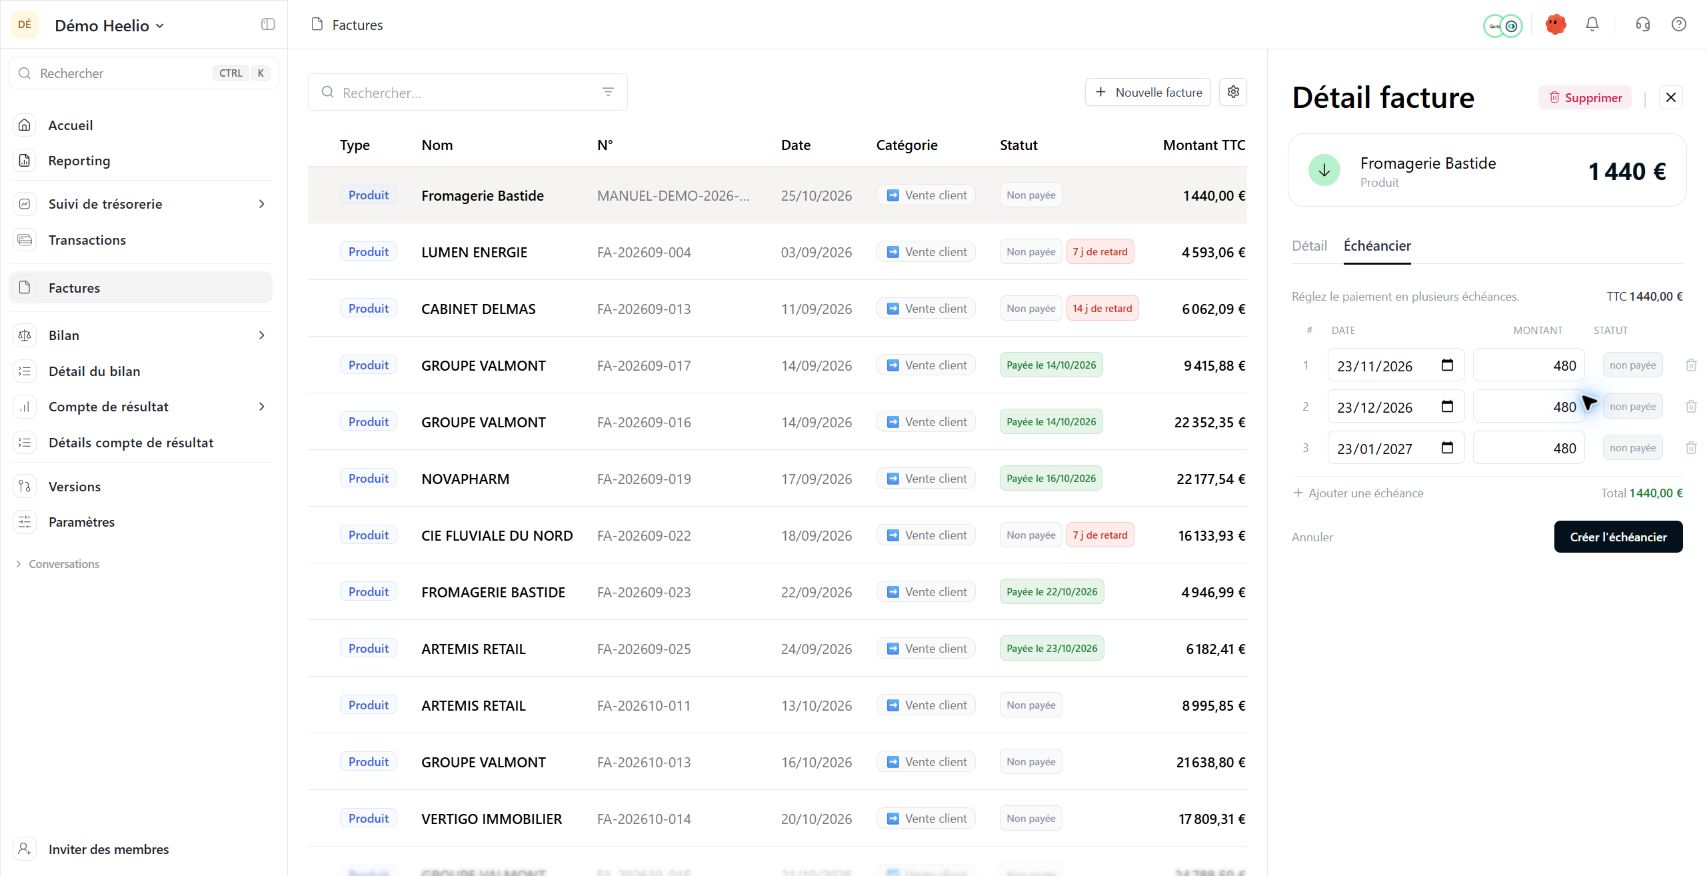Expand Compte de résultat submenu

(262, 407)
